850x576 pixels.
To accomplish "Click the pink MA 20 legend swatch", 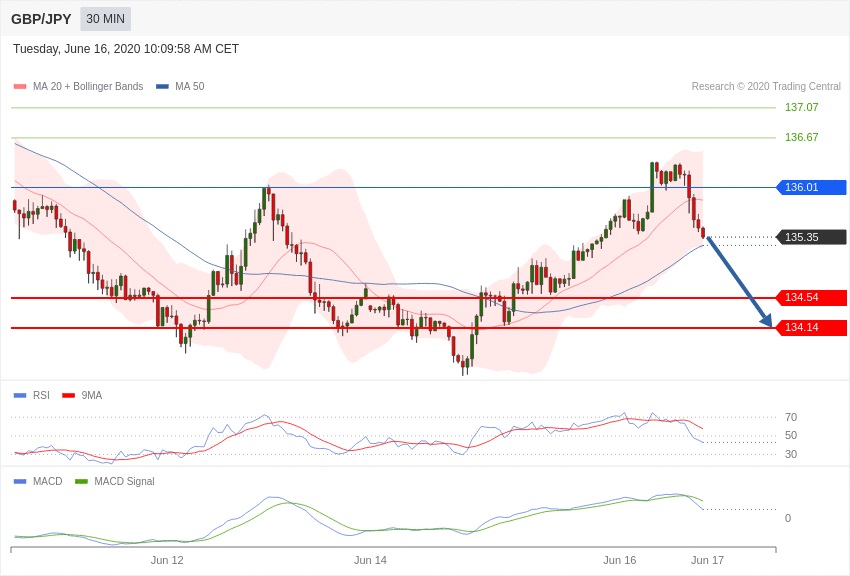I will click(x=20, y=87).
